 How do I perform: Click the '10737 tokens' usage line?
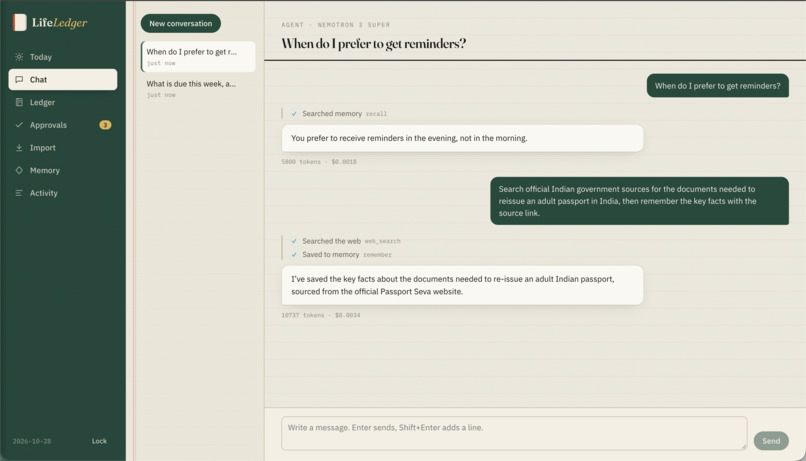point(321,315)
